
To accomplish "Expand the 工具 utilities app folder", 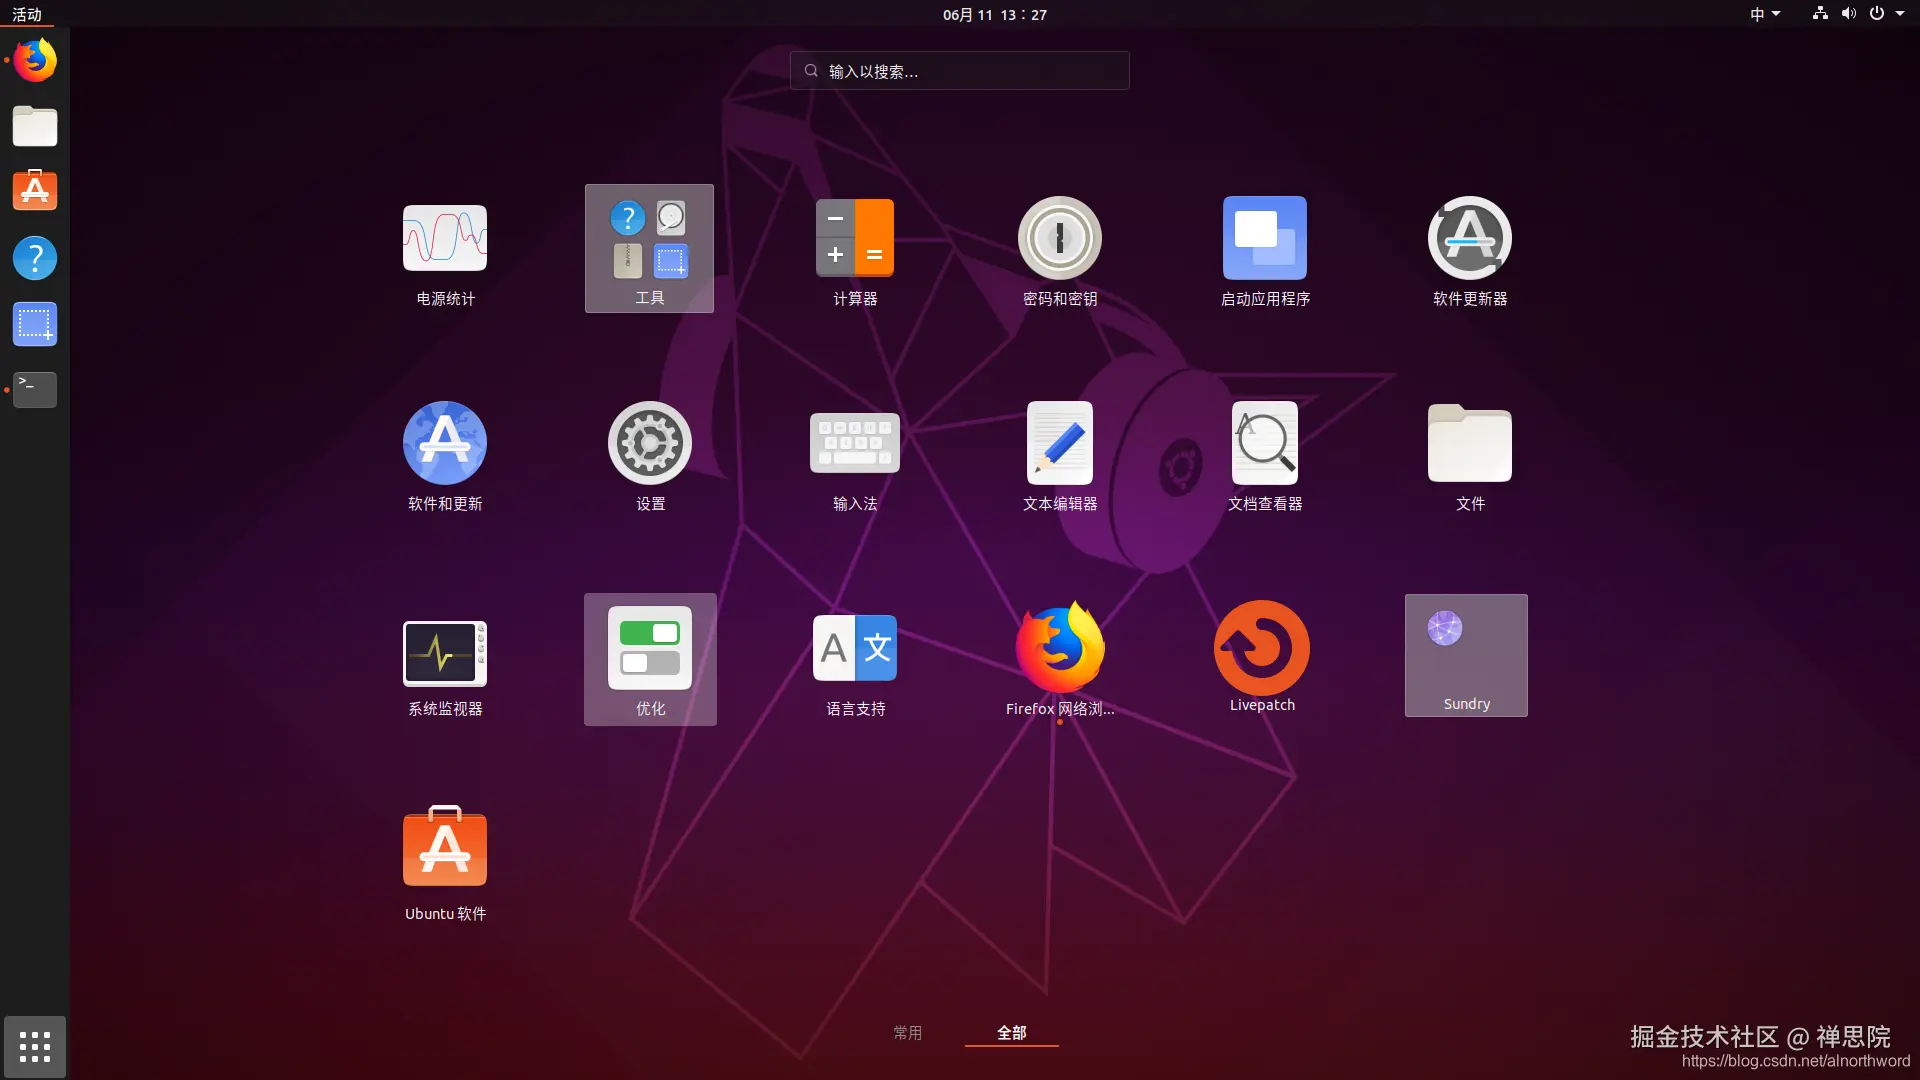I will tap(650, 248).
